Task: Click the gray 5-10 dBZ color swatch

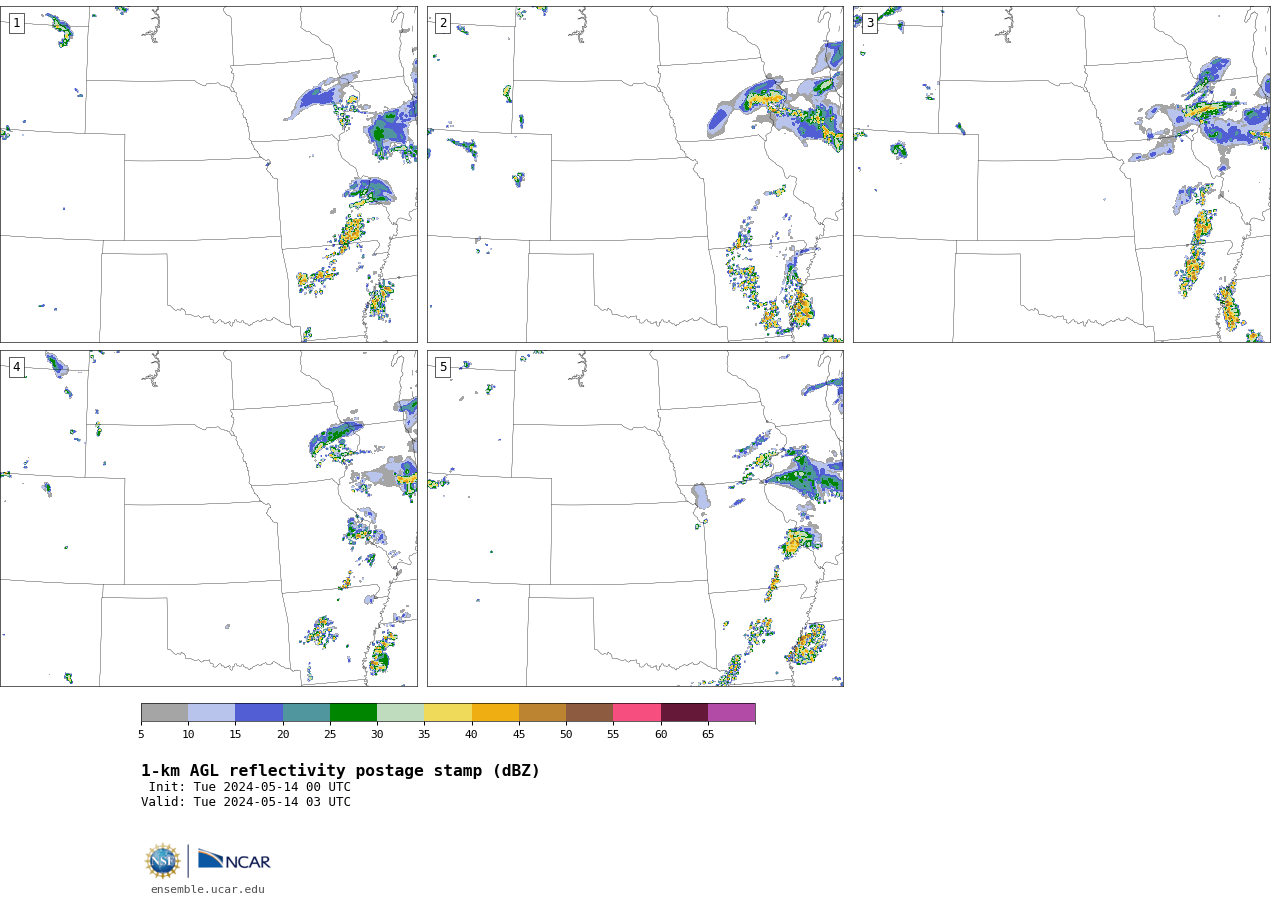Action: [164, 712]
